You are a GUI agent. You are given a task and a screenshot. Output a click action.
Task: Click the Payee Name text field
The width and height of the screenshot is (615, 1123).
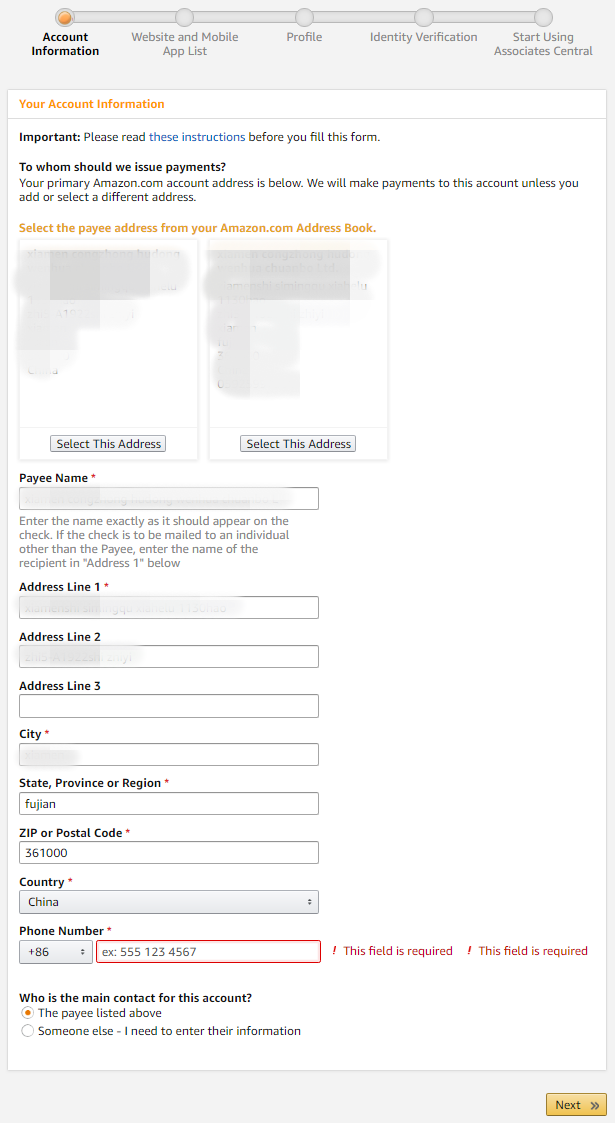(169, 498)
